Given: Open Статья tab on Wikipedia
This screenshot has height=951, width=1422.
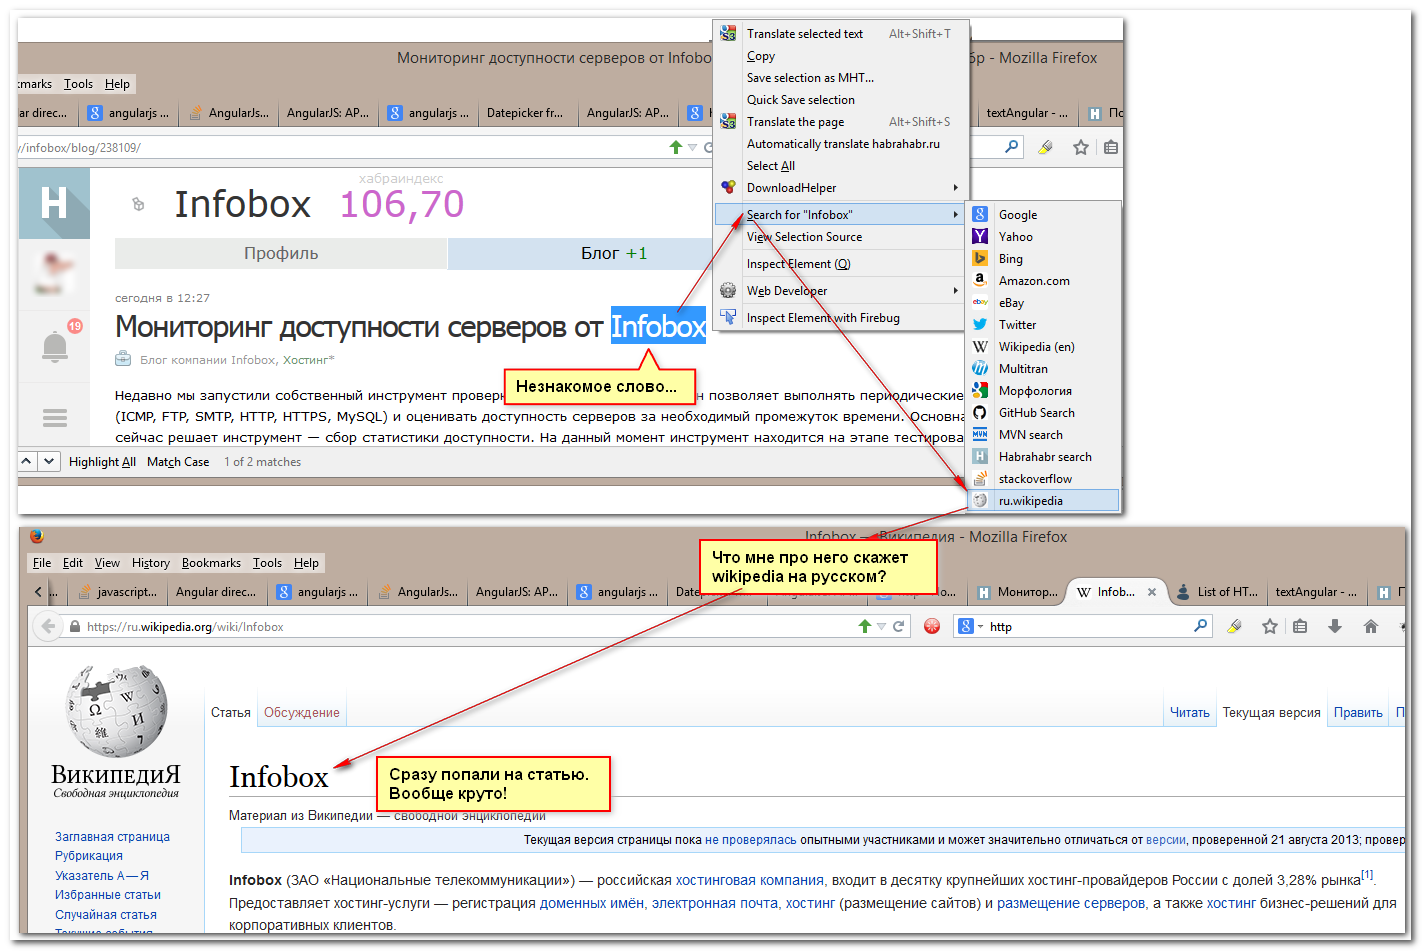Looking at the screenshot, I should click(231, 713).
